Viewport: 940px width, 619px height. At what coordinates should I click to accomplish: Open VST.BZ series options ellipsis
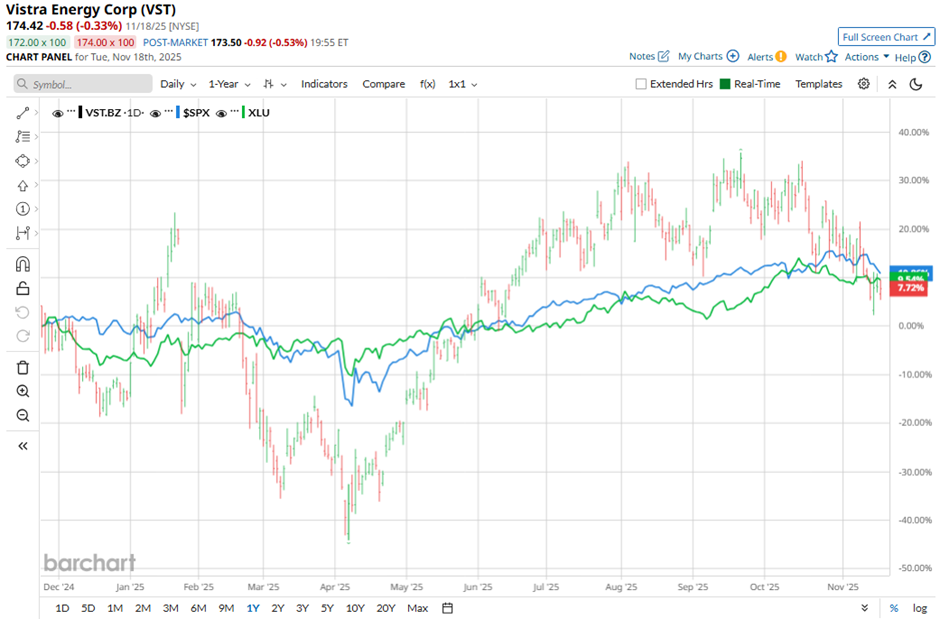click(71, 112)
